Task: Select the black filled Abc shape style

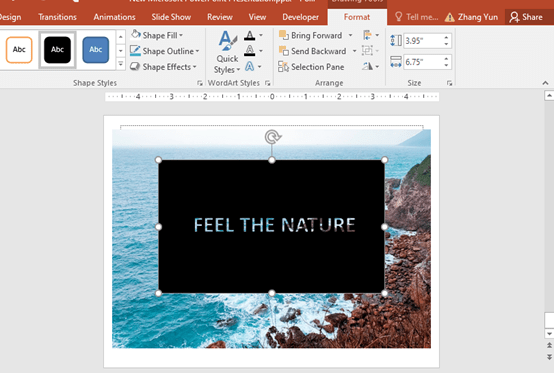Action: tap(57, 50)
